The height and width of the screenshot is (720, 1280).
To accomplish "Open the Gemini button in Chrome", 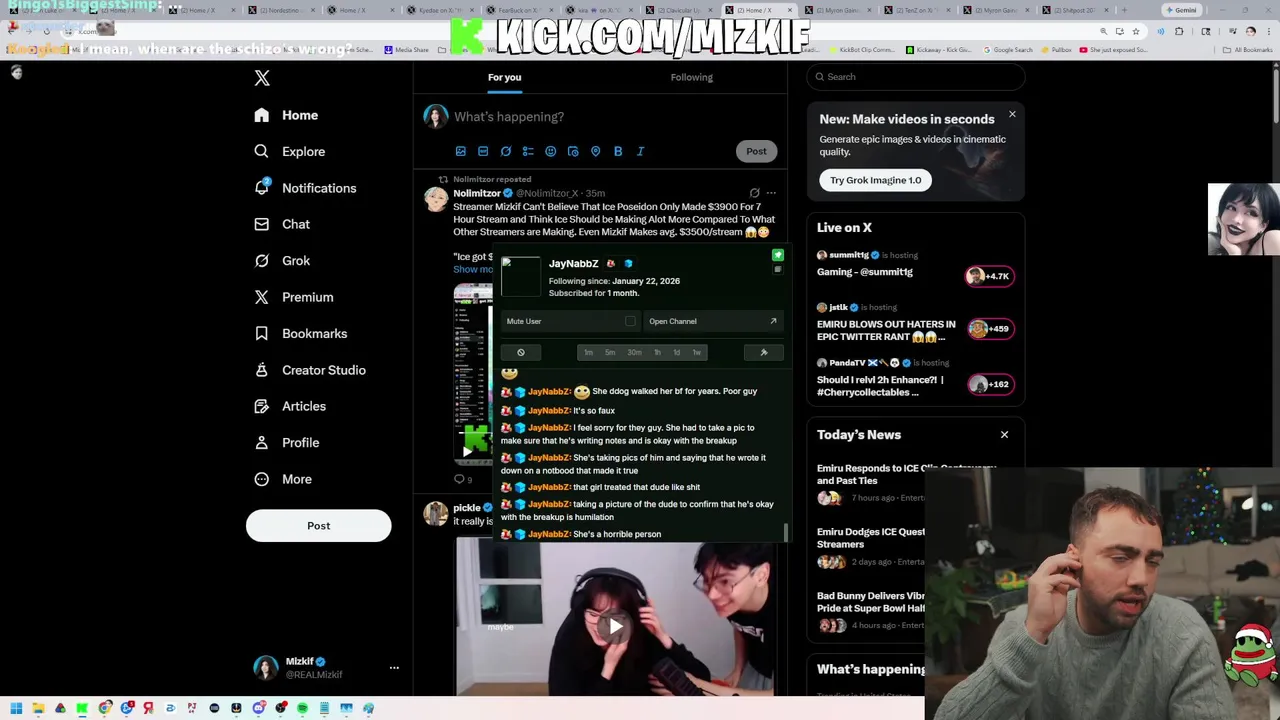I will pyautogui.click(x=1181, y=10).
